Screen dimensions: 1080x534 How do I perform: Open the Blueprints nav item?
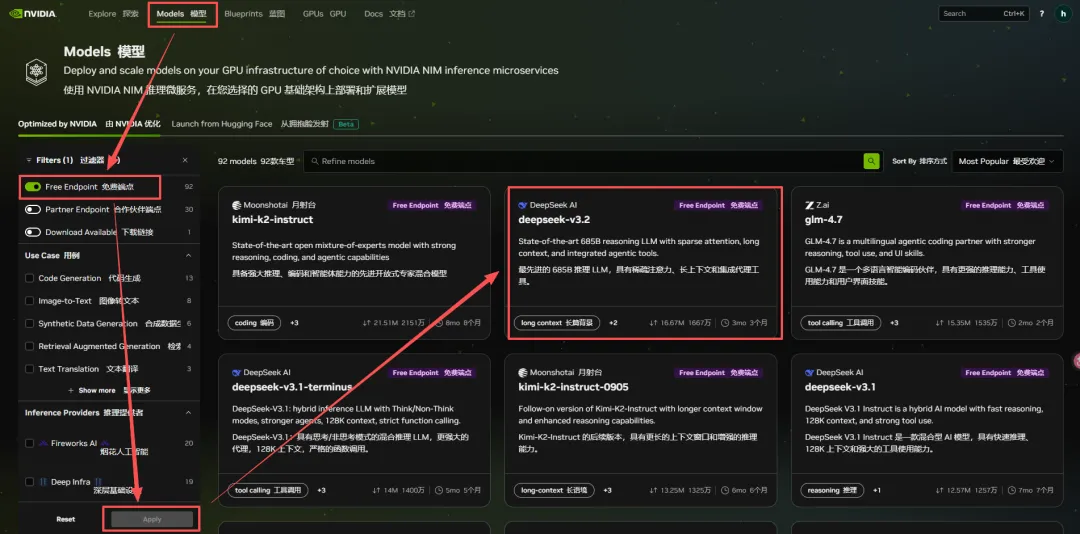[x=254, y=14]
